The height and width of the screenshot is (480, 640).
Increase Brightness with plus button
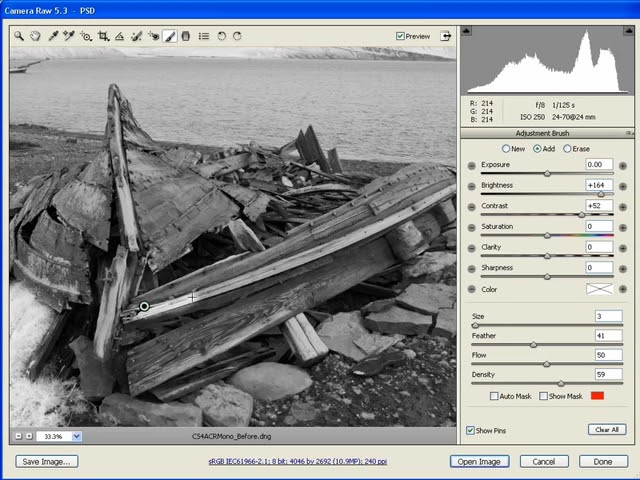coord(623,187)
